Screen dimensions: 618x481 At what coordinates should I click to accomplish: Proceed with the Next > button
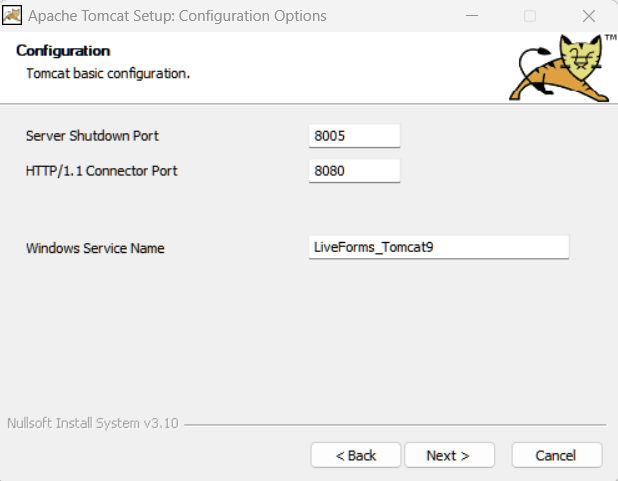(x=448, y=455)
